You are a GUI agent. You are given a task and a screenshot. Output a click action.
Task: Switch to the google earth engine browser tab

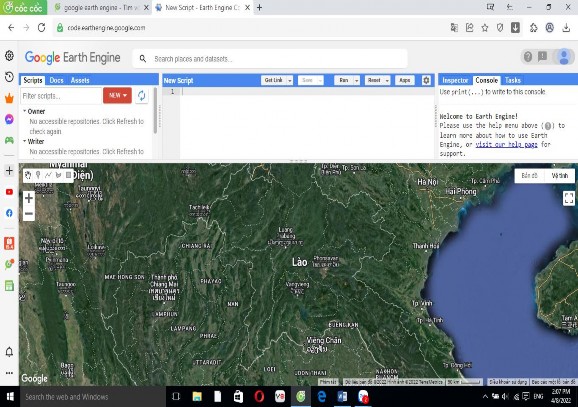tap(100, 7)
